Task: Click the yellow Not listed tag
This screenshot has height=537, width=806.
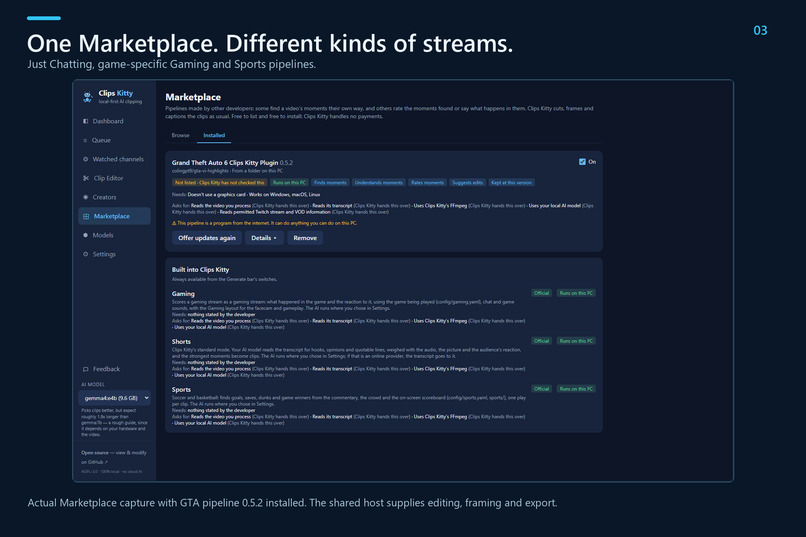Action: point(219,183)
